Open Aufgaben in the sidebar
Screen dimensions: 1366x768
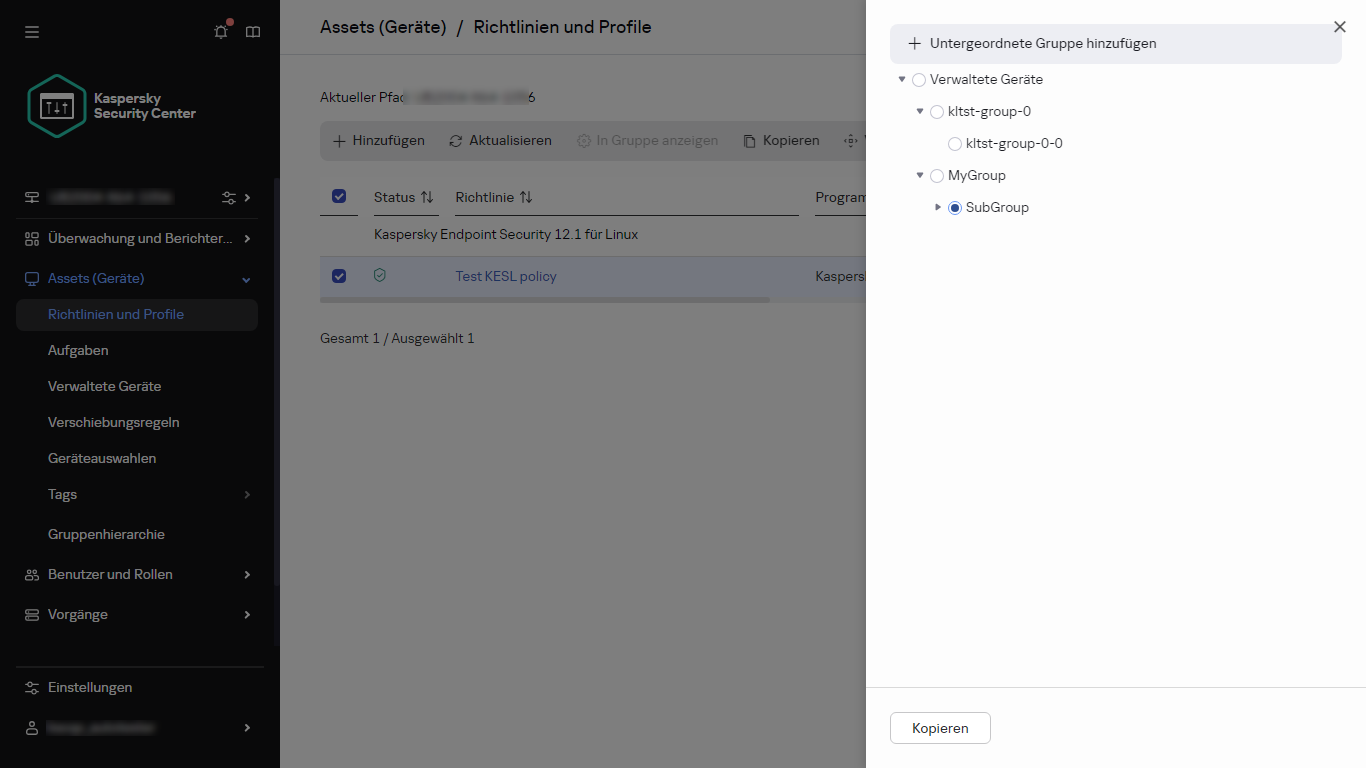click(x=78, y=350)
